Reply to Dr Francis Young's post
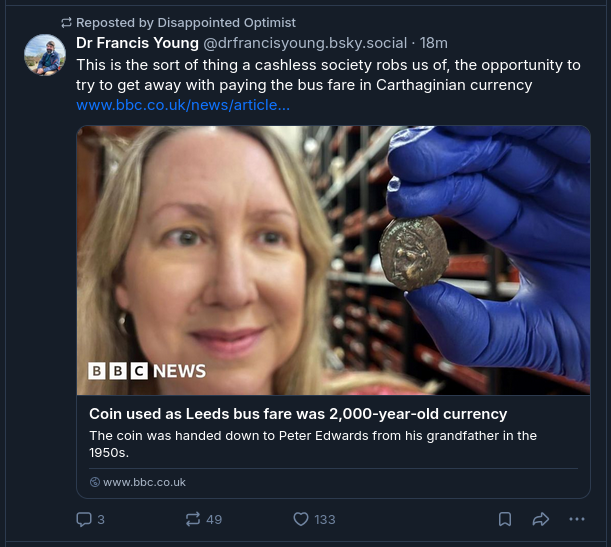The width and height of the screenshot is (611, 547). point(85,519)
